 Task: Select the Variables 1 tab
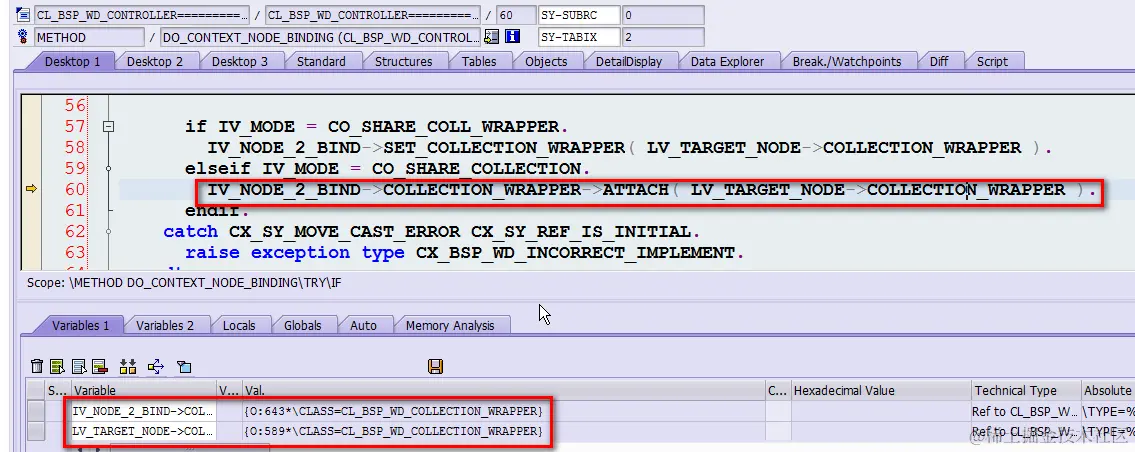pos(80,325)
